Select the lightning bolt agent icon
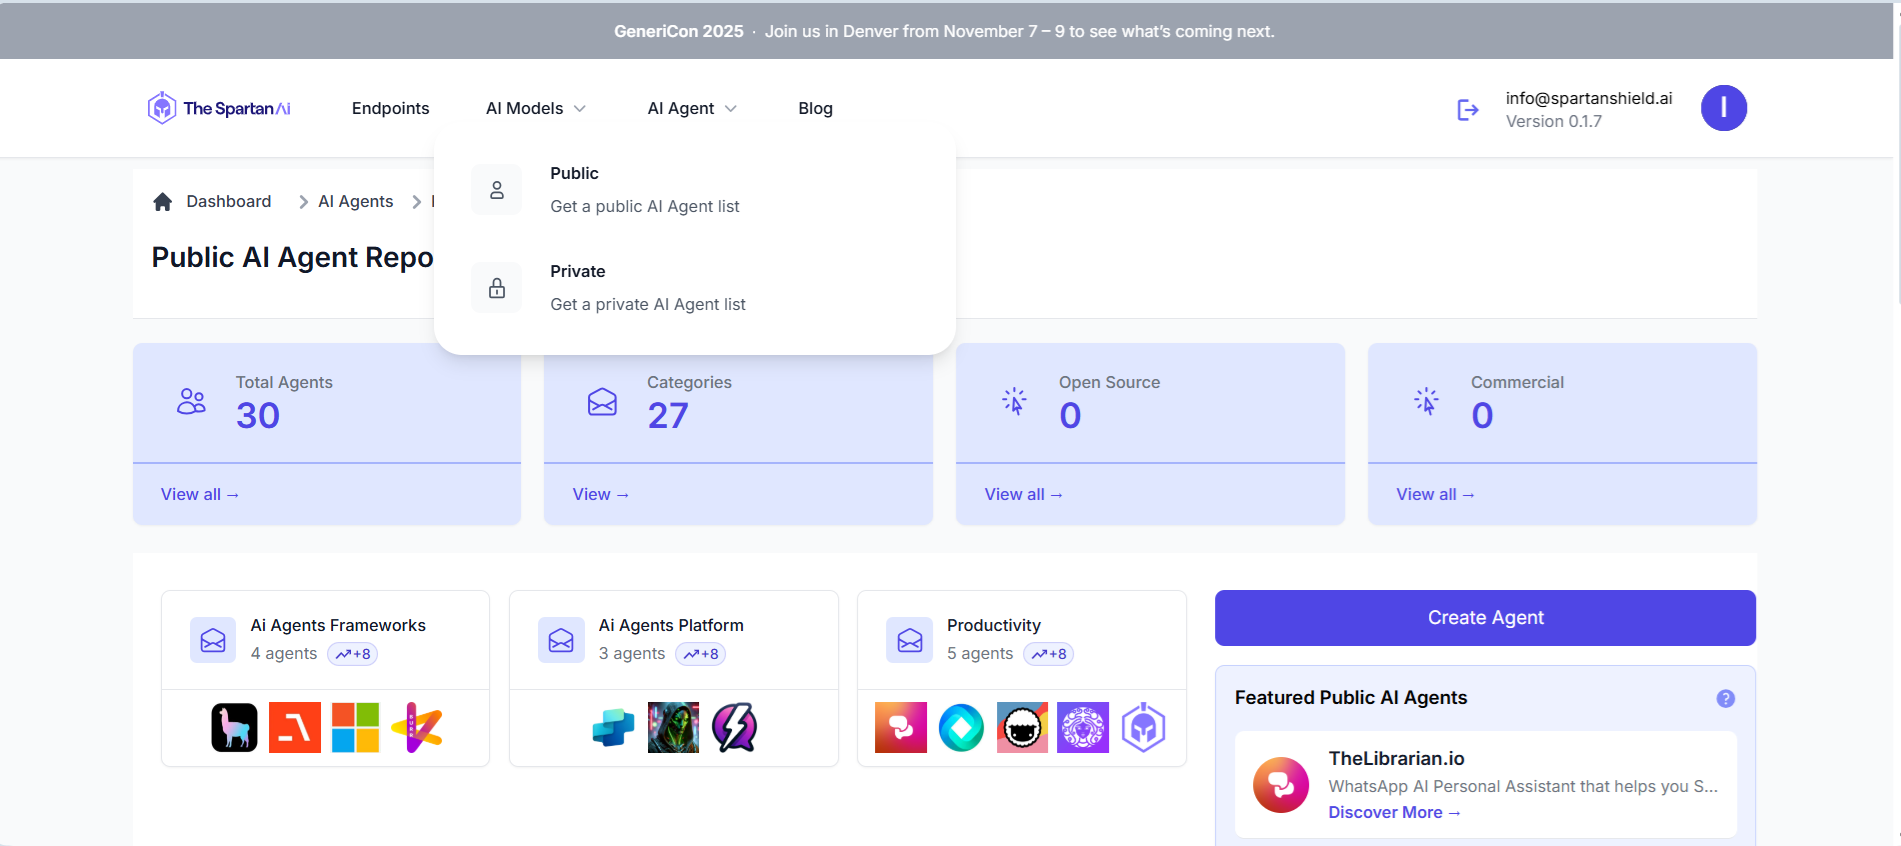Viewport: 1901px width, 846px height. coord(734,727)
